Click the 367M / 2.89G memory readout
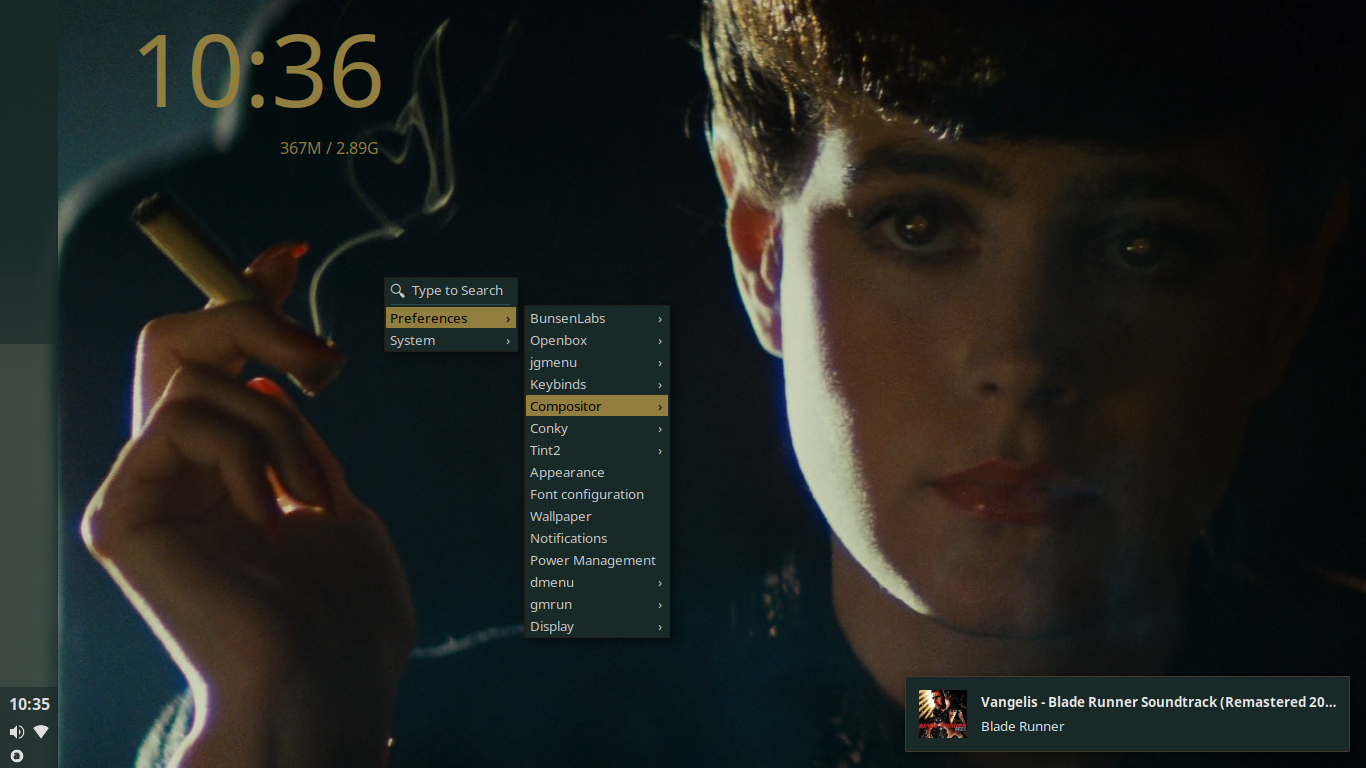 [329, 148]
